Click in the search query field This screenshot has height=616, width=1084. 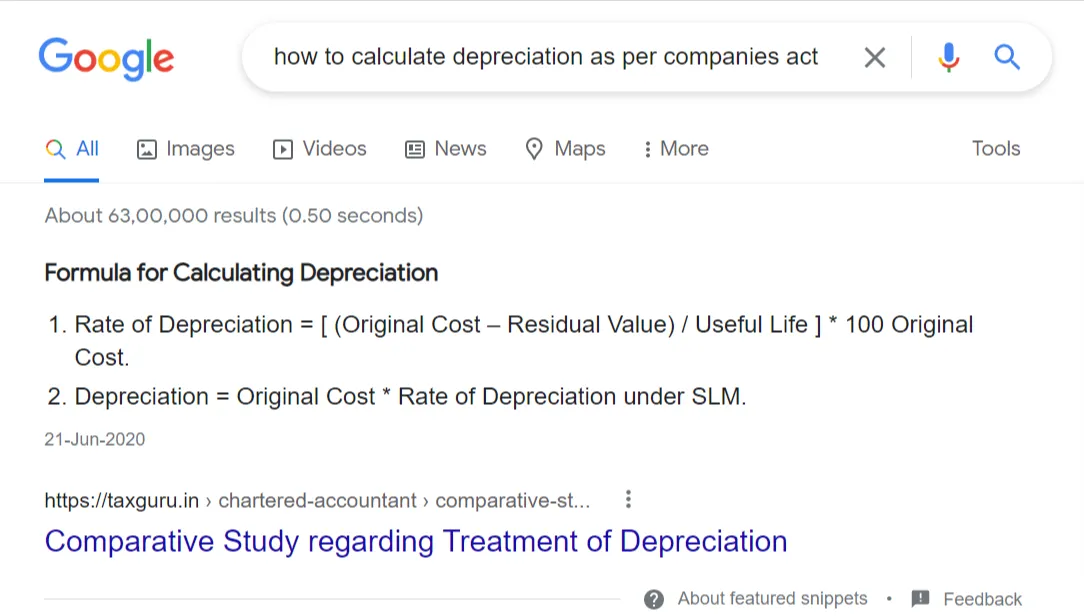point(545,58)
